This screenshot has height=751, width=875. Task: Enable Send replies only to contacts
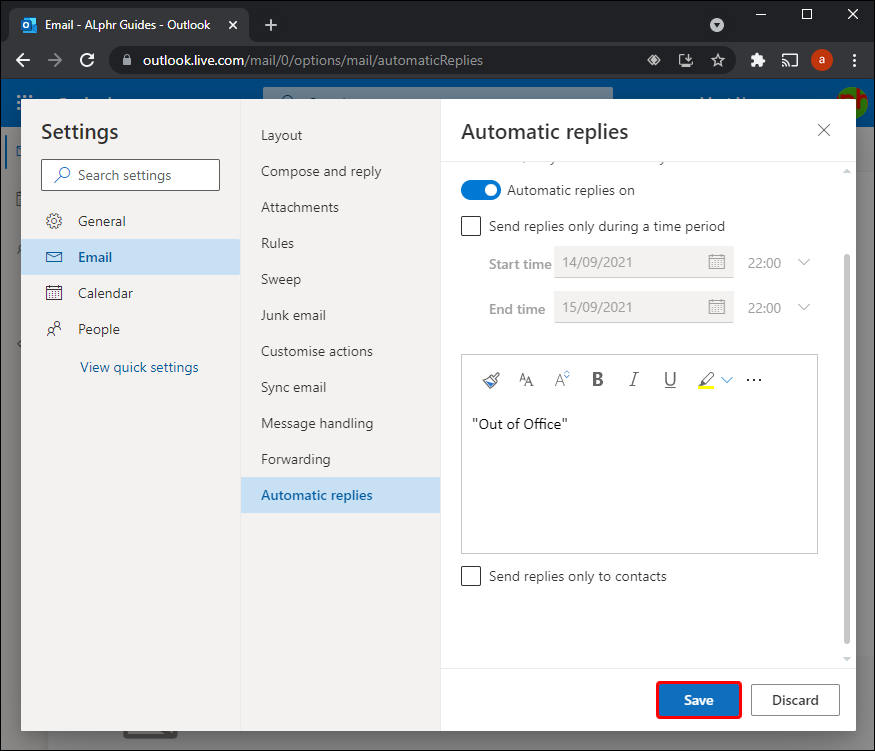click(471, 576)
